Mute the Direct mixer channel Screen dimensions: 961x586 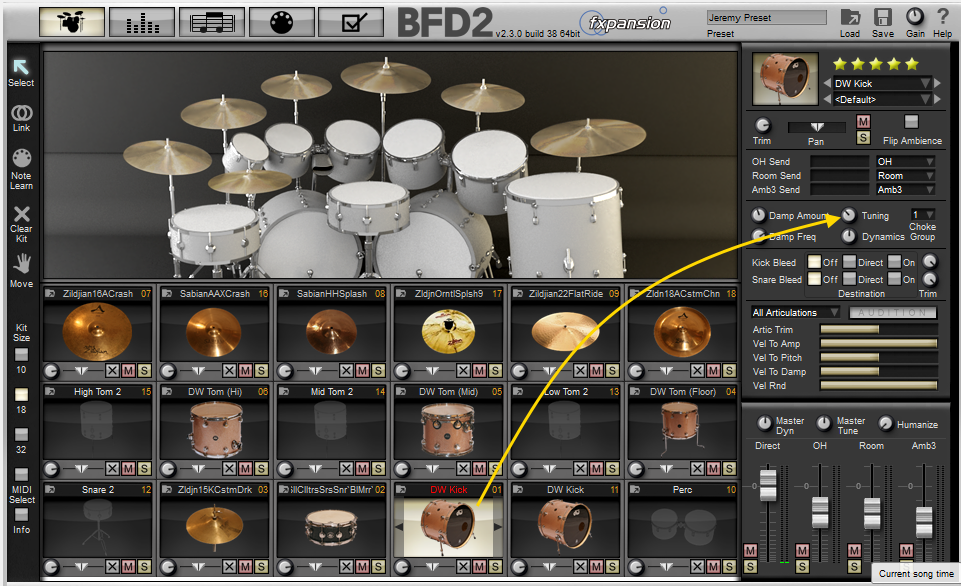750,550
